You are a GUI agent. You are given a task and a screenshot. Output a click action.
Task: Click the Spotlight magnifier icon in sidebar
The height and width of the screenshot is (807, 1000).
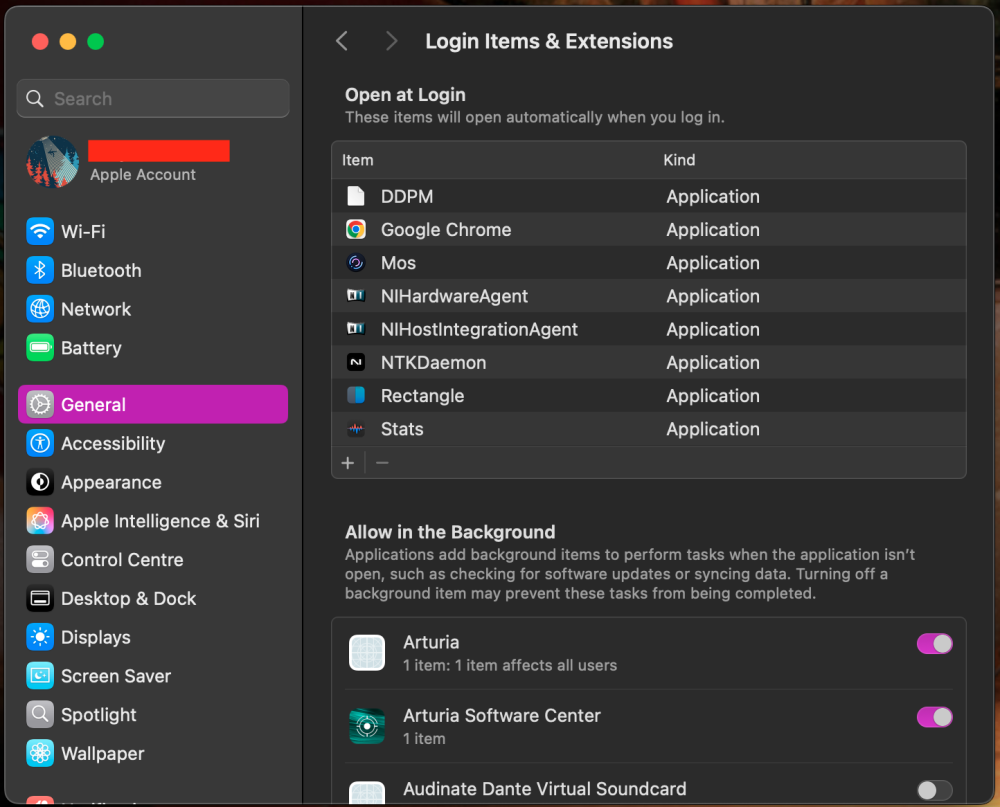(40, 714)
